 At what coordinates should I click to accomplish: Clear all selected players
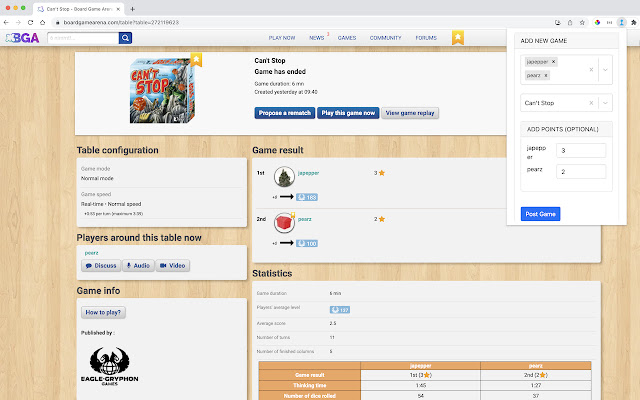(x=591, y=69)
